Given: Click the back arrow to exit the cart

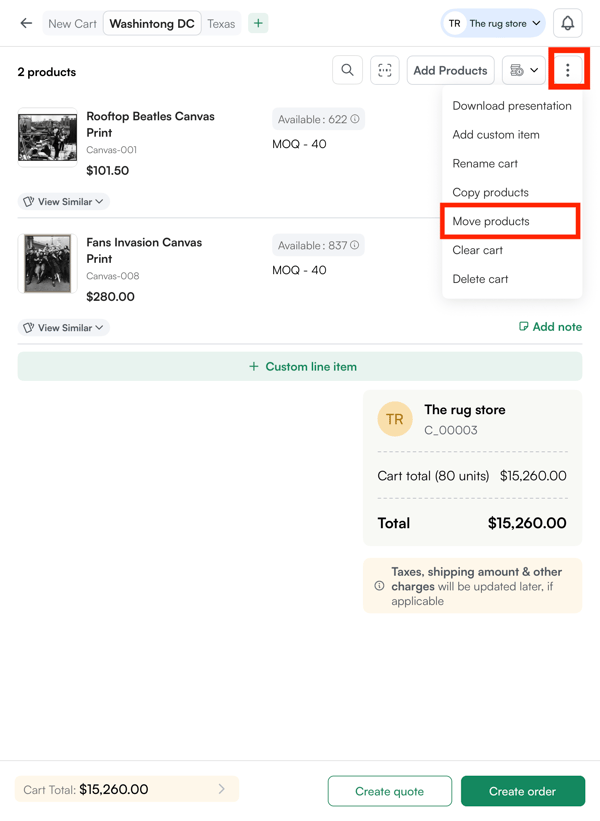Looking at the screenshot, I should [26, 22].
